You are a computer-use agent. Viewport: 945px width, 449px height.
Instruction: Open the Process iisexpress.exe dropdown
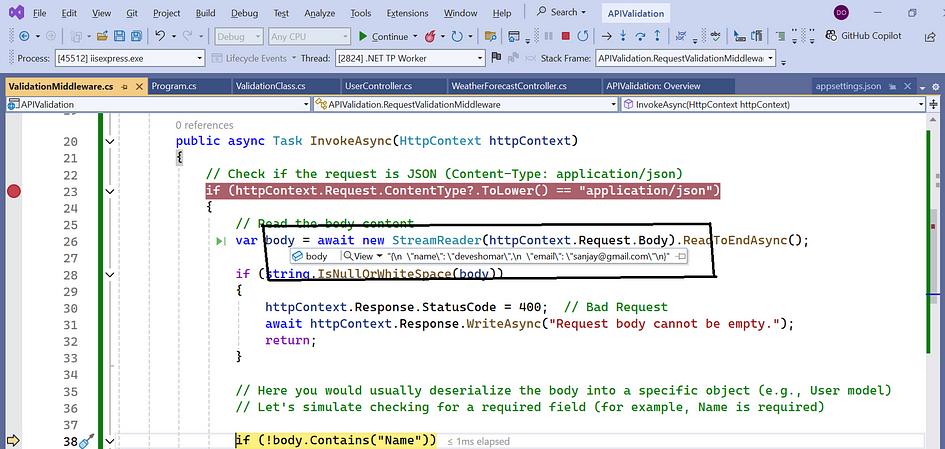pyautogui.click(x=130, y=58)
